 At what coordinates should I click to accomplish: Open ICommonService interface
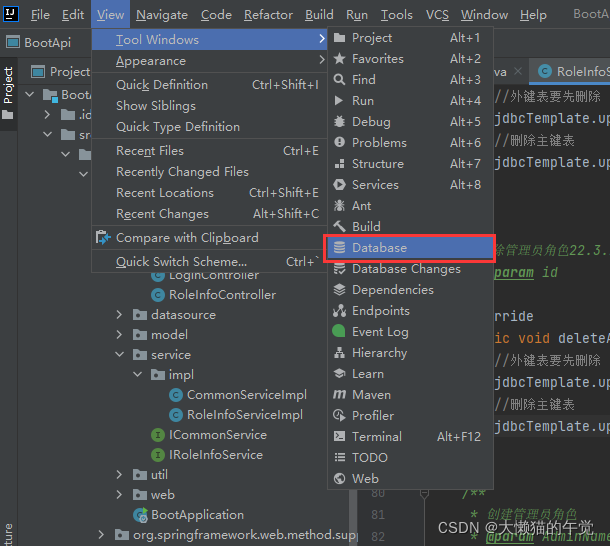217,435
